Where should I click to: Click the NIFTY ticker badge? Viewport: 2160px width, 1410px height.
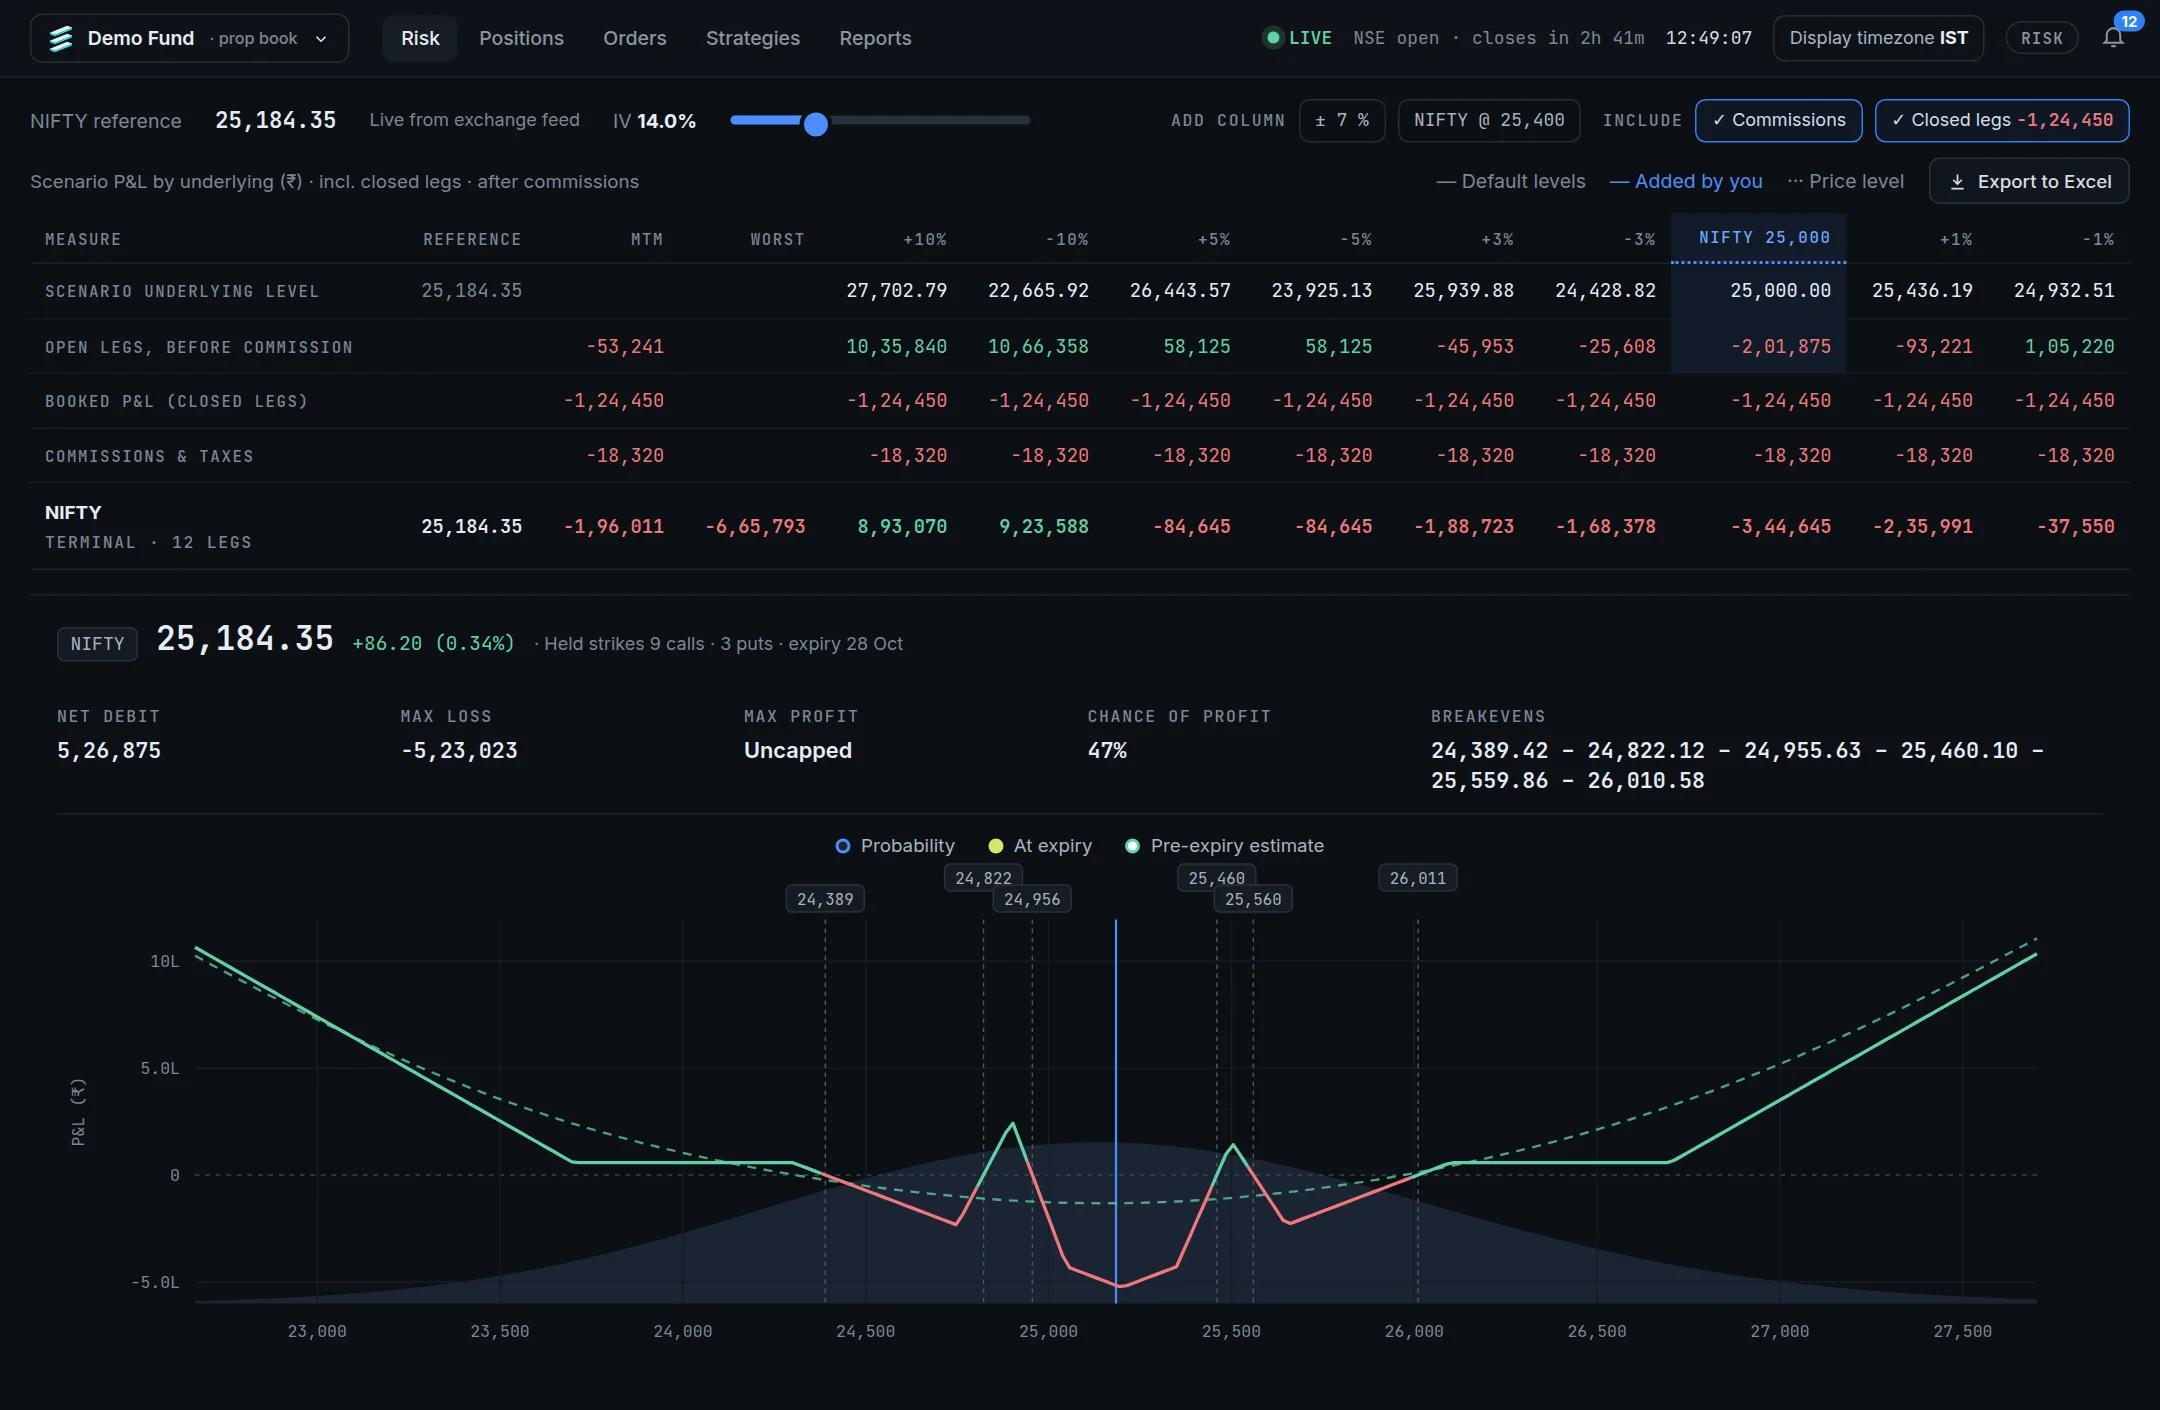(97, 644)
